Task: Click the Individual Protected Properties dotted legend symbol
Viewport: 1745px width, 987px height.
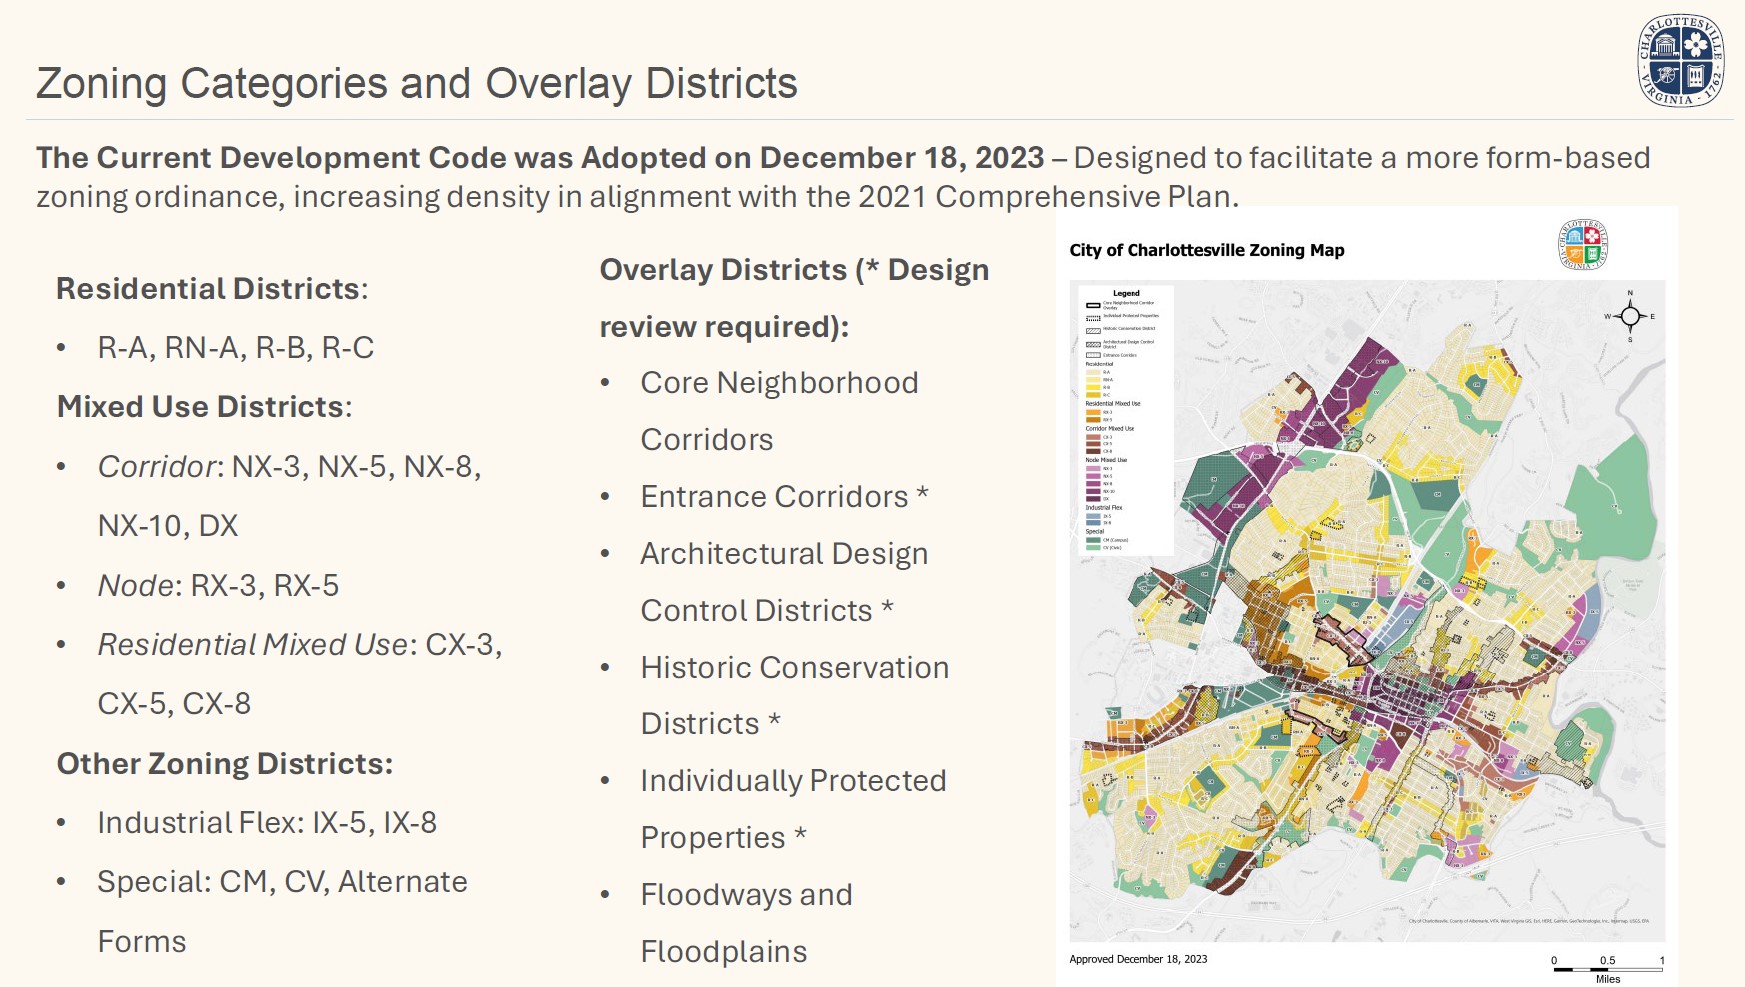Action: (1093, 318)
